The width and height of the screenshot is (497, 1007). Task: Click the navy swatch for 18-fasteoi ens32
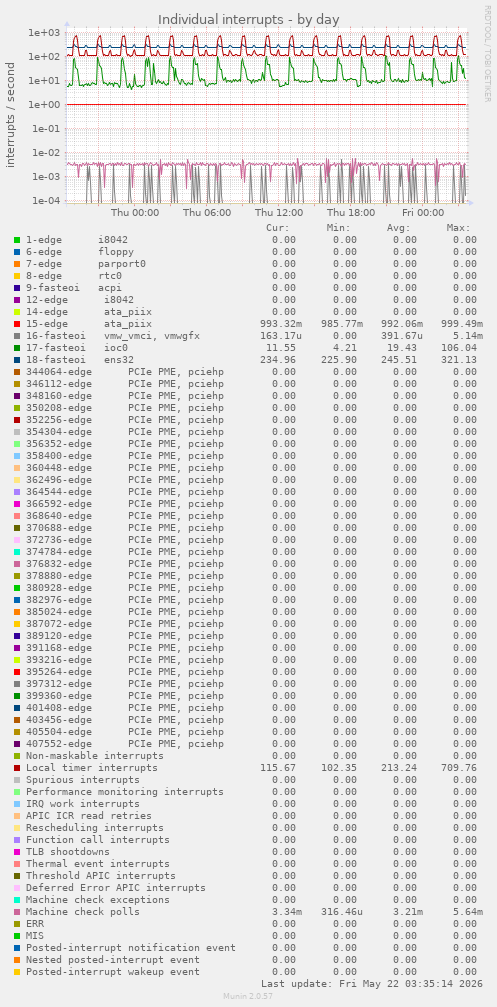(x=17, y=360)
